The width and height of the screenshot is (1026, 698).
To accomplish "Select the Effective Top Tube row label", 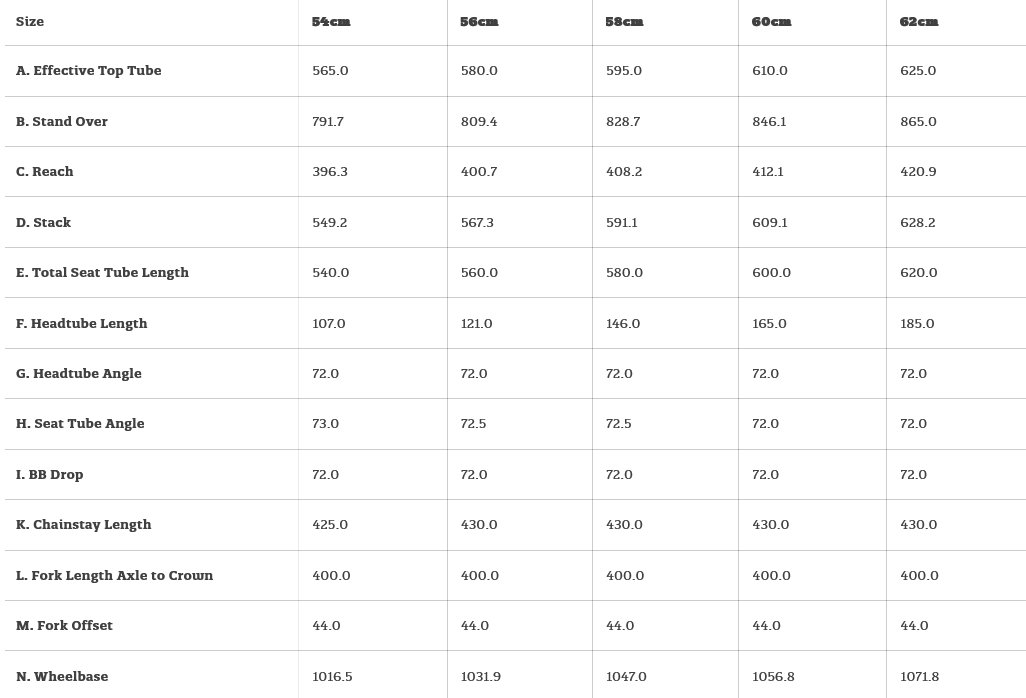I will point(89,71).
